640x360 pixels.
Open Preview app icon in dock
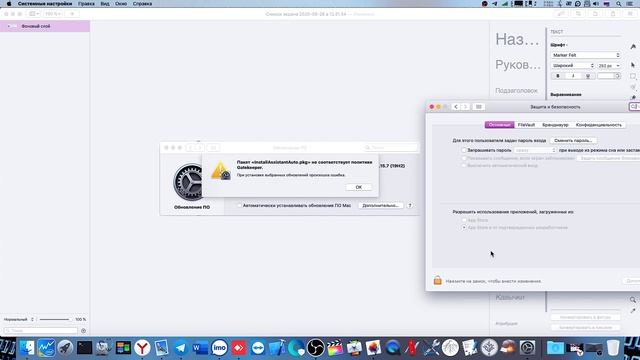161,348
